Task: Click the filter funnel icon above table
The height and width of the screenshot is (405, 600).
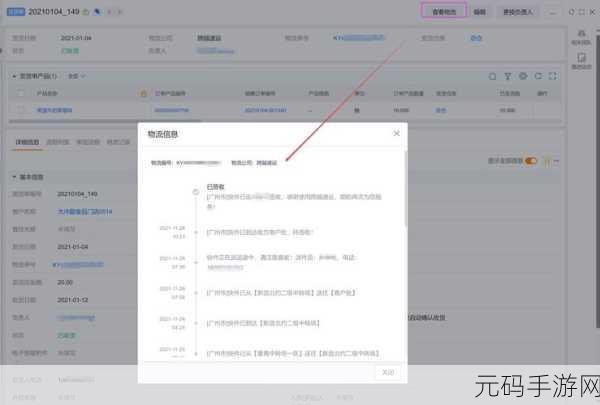Action: [x=508, y=76]
